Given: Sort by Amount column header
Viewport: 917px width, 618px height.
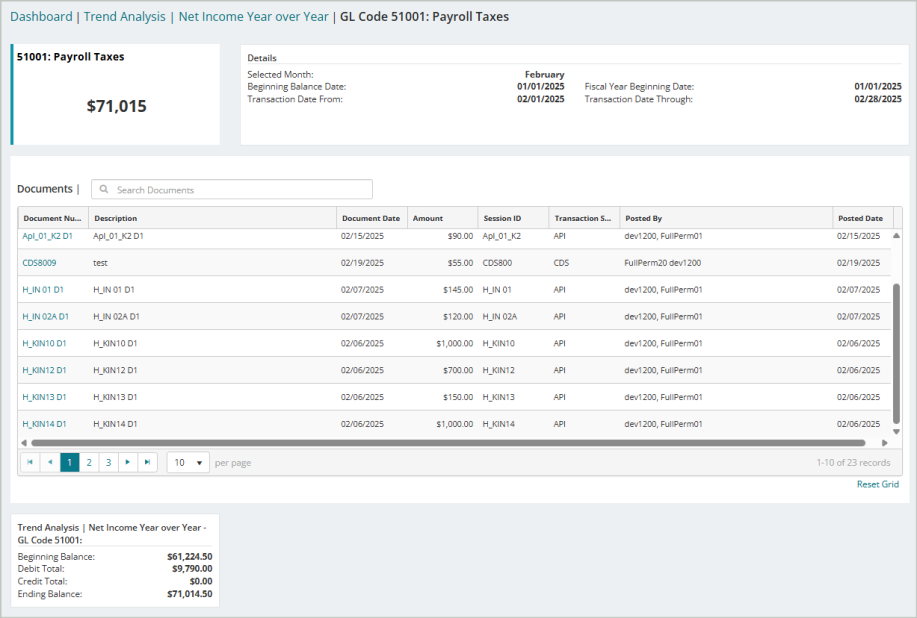Looking at the screenshot, I should [443, 218].
